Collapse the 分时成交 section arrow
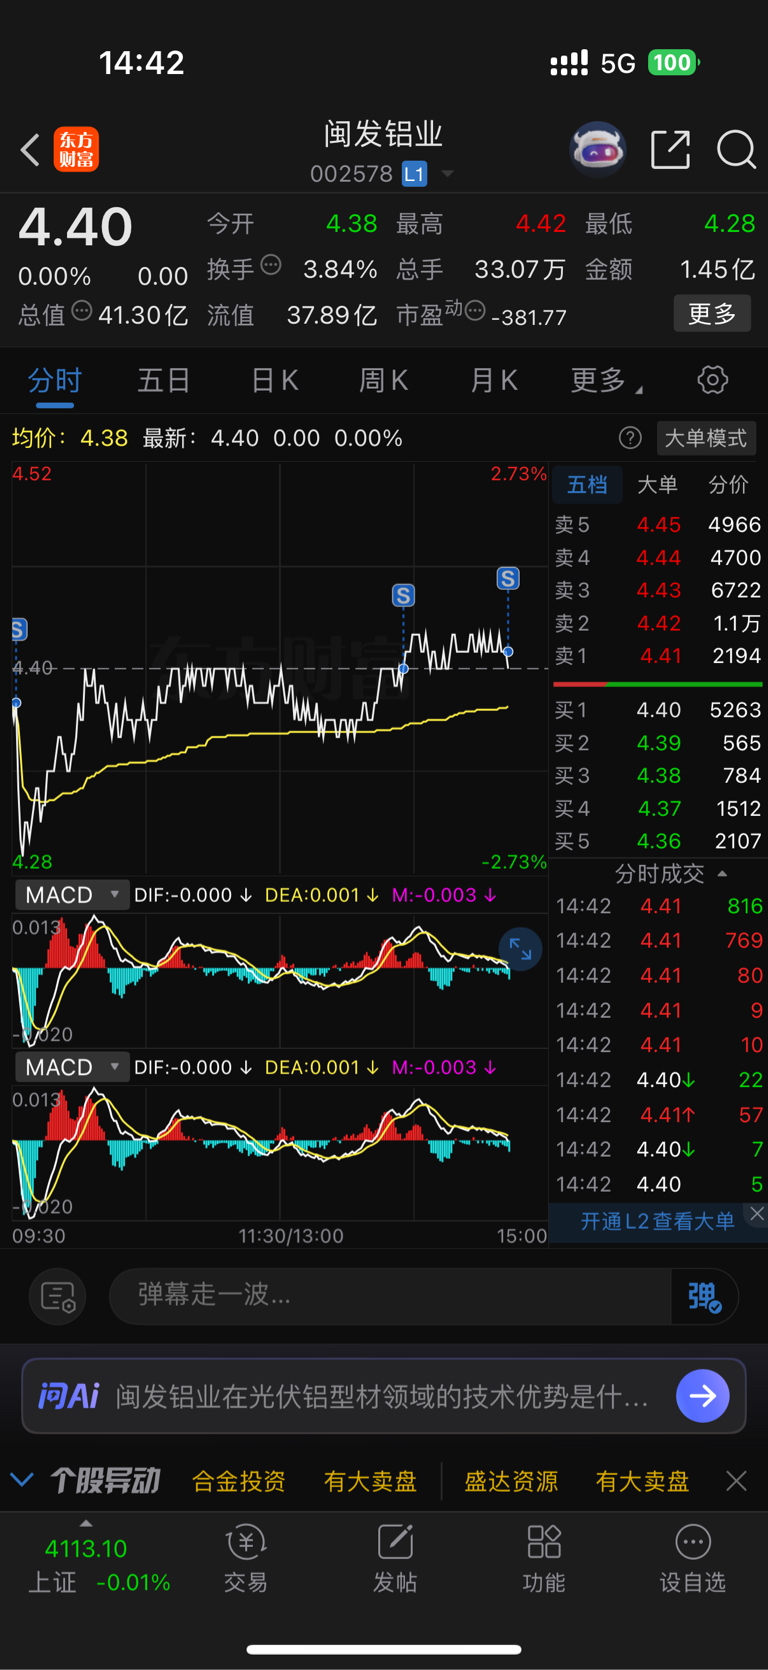This screenshot has height=1670, width=768. [723, 874]
